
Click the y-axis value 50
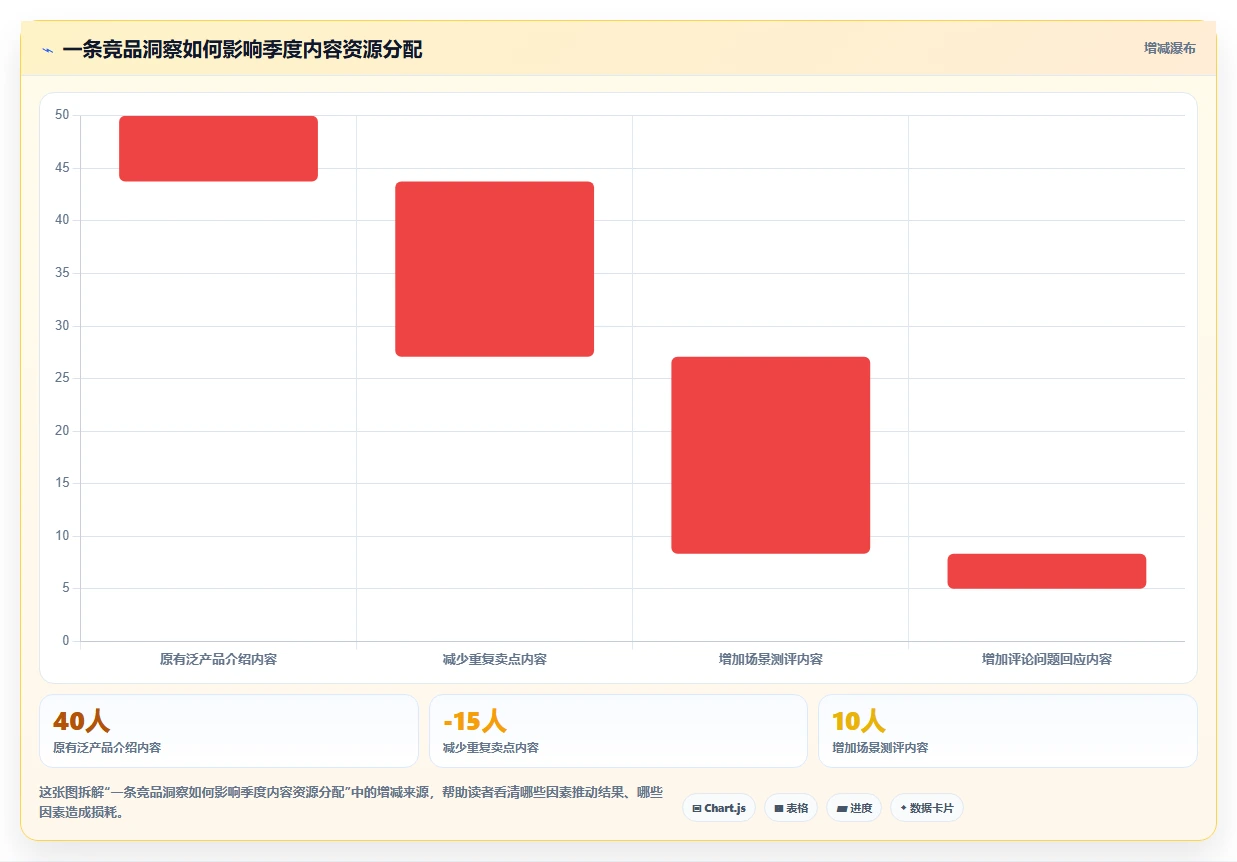tap(62, 115)
